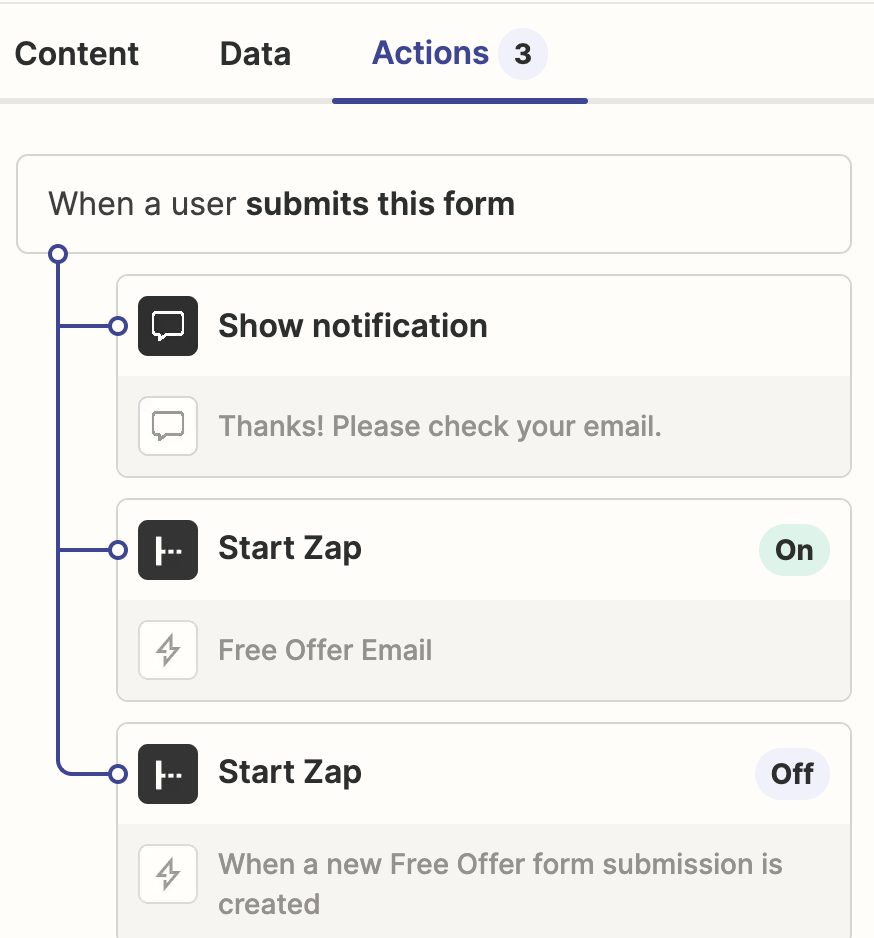
Task: Switch to the Content tab
Action: pyautogui.click(x=77, y=53)
